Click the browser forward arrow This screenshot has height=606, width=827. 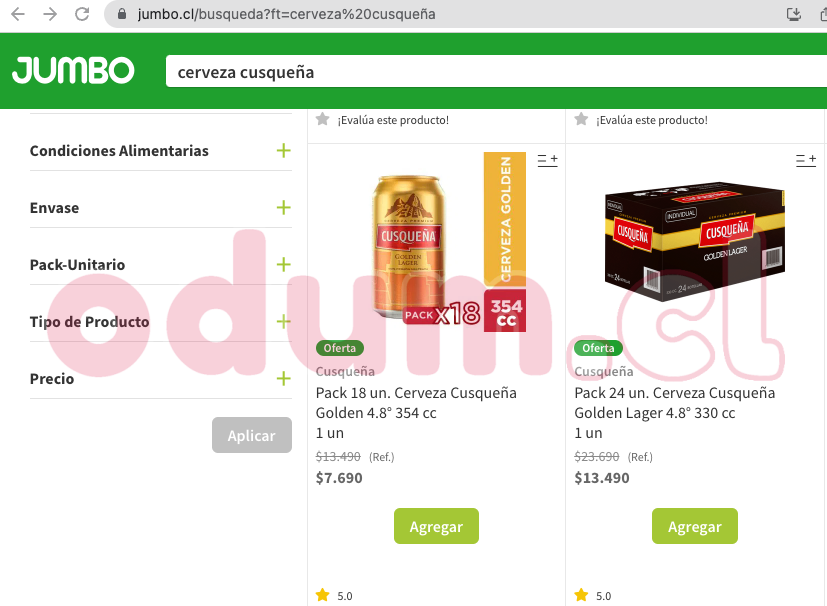click(50, 14)
